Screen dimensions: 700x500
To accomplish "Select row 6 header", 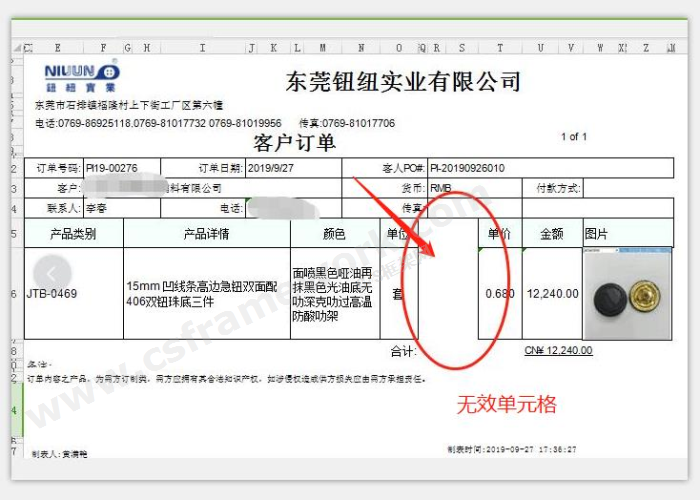I will [14, 294].
